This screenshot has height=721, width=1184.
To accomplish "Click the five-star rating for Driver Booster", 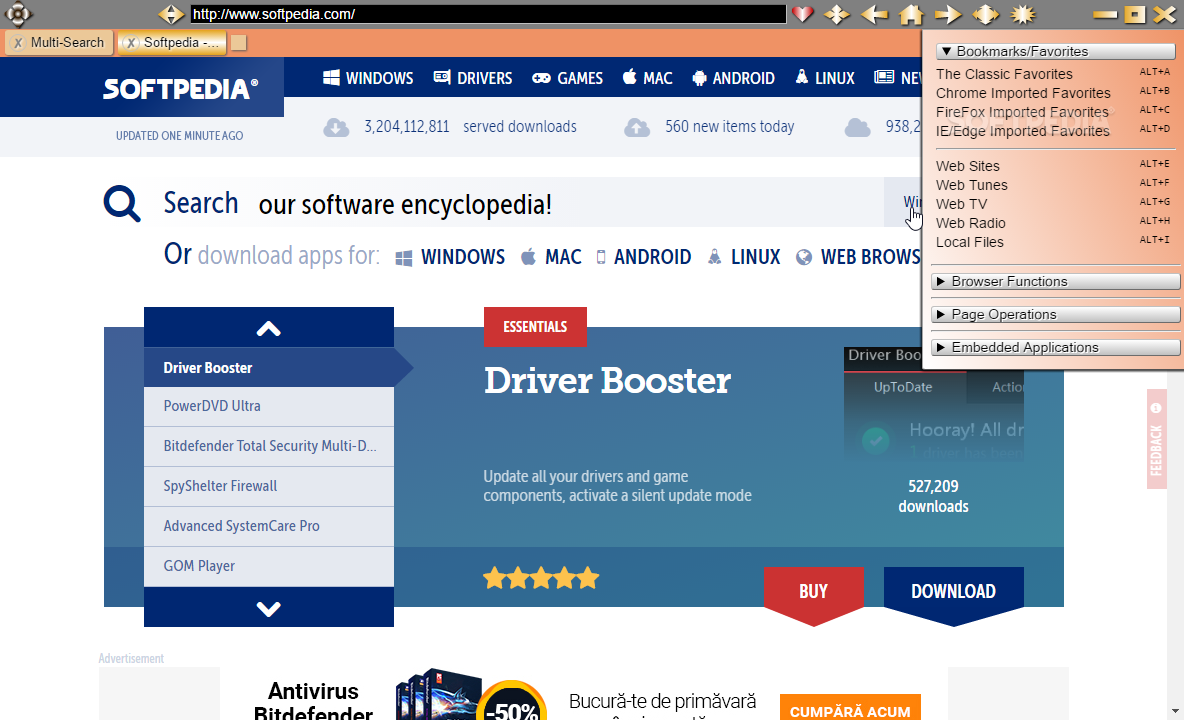I will [541, 578].
